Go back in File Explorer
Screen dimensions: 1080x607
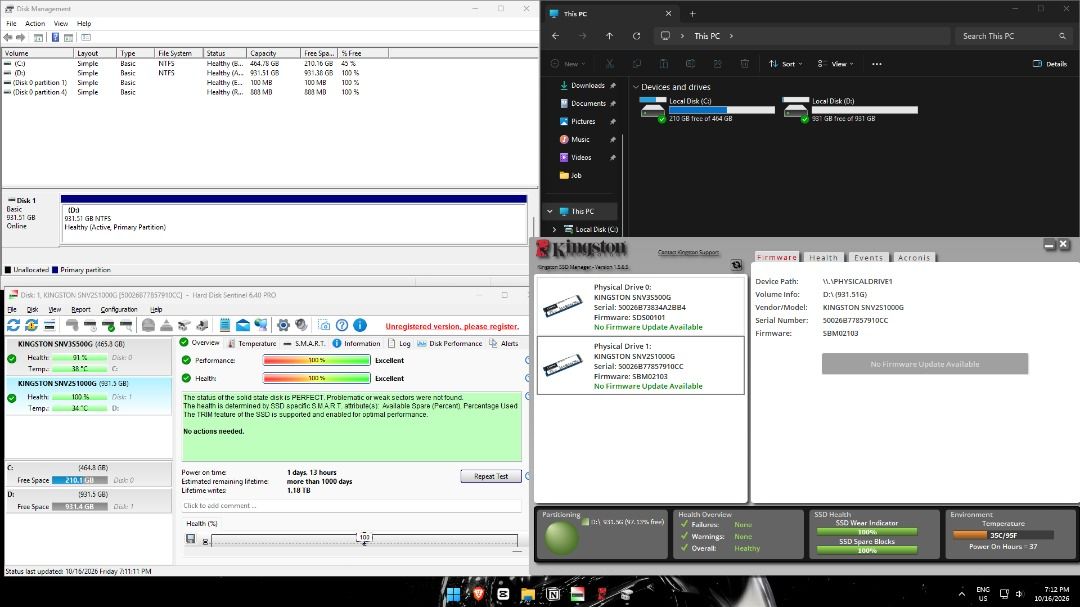[x=556, y=36]
